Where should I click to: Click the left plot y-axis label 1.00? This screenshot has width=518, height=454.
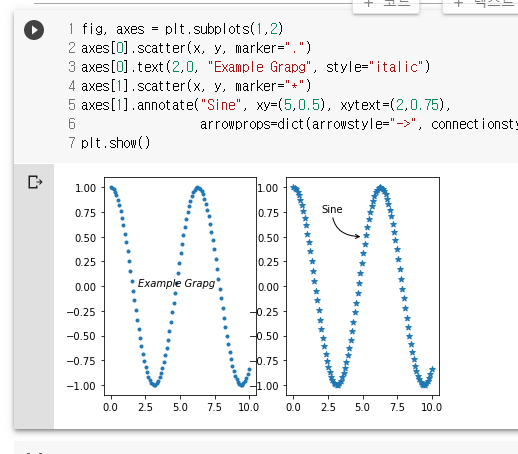(x=86, y=188)
